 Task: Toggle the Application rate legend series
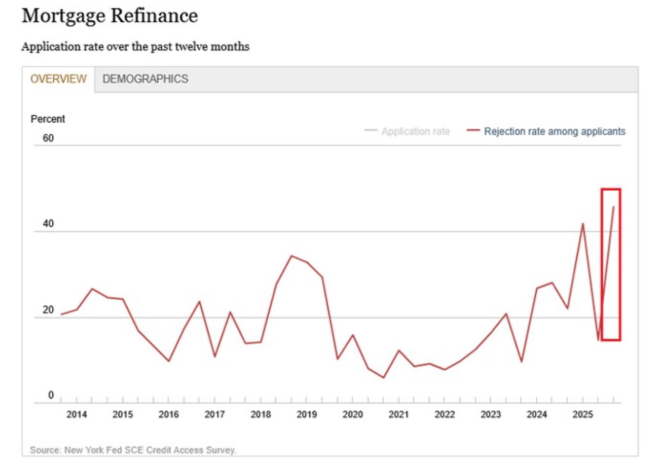(415, 131)
